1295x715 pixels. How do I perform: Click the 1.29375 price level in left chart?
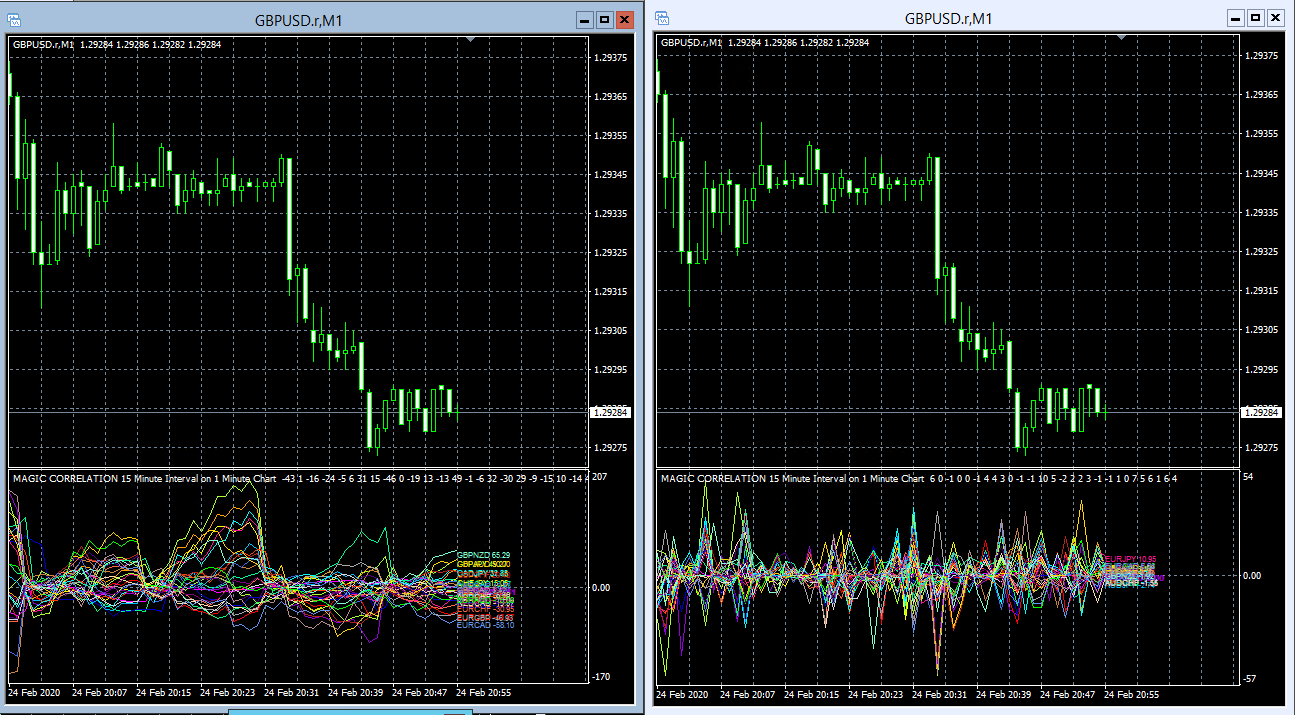pos(612,58)
